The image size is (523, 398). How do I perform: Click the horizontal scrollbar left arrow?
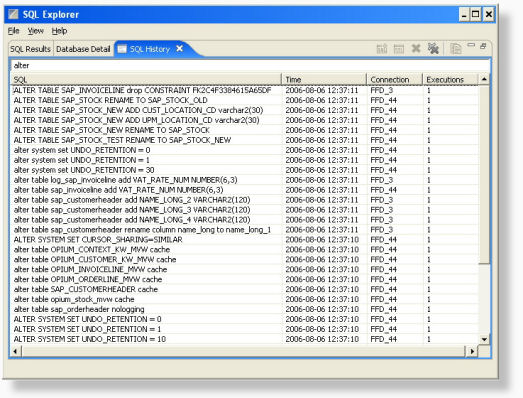coord(15,351)
